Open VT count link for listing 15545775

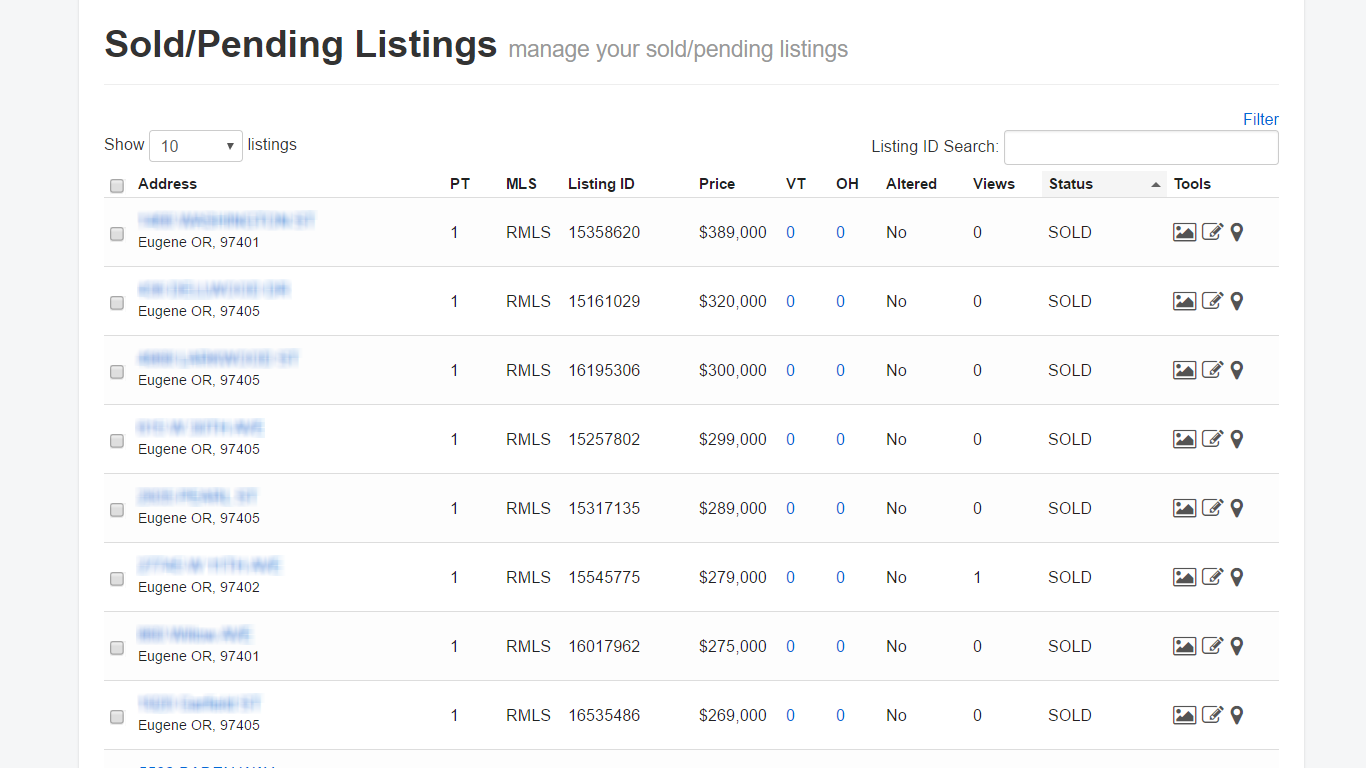790,577
